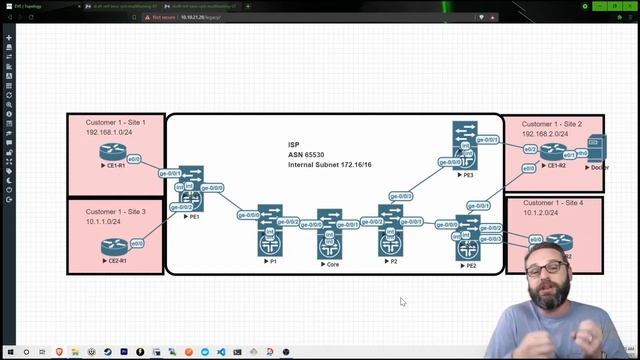Open Startup-configs in EVE sidebar
The width and height of the screenshot is (640, 360).
click(x=9, y=67)
